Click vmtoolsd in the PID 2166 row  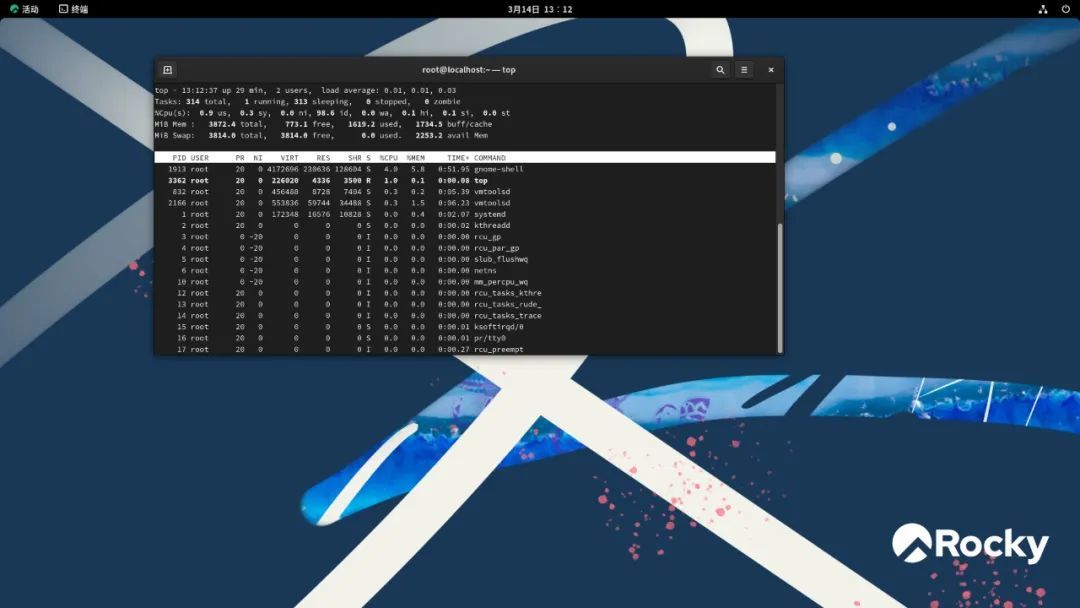492,202
